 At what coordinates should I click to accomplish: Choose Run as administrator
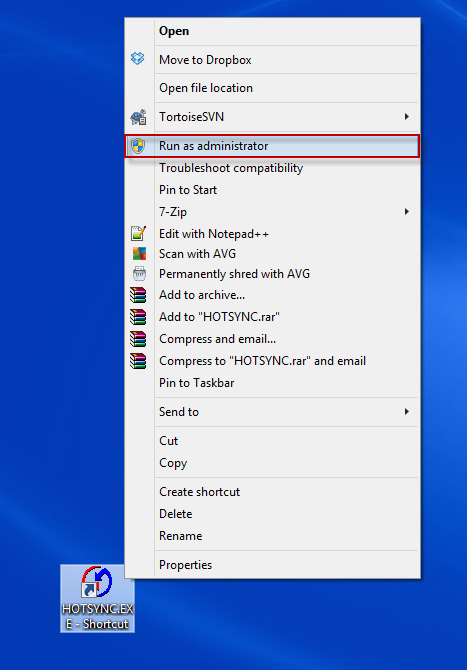[272, 146]
